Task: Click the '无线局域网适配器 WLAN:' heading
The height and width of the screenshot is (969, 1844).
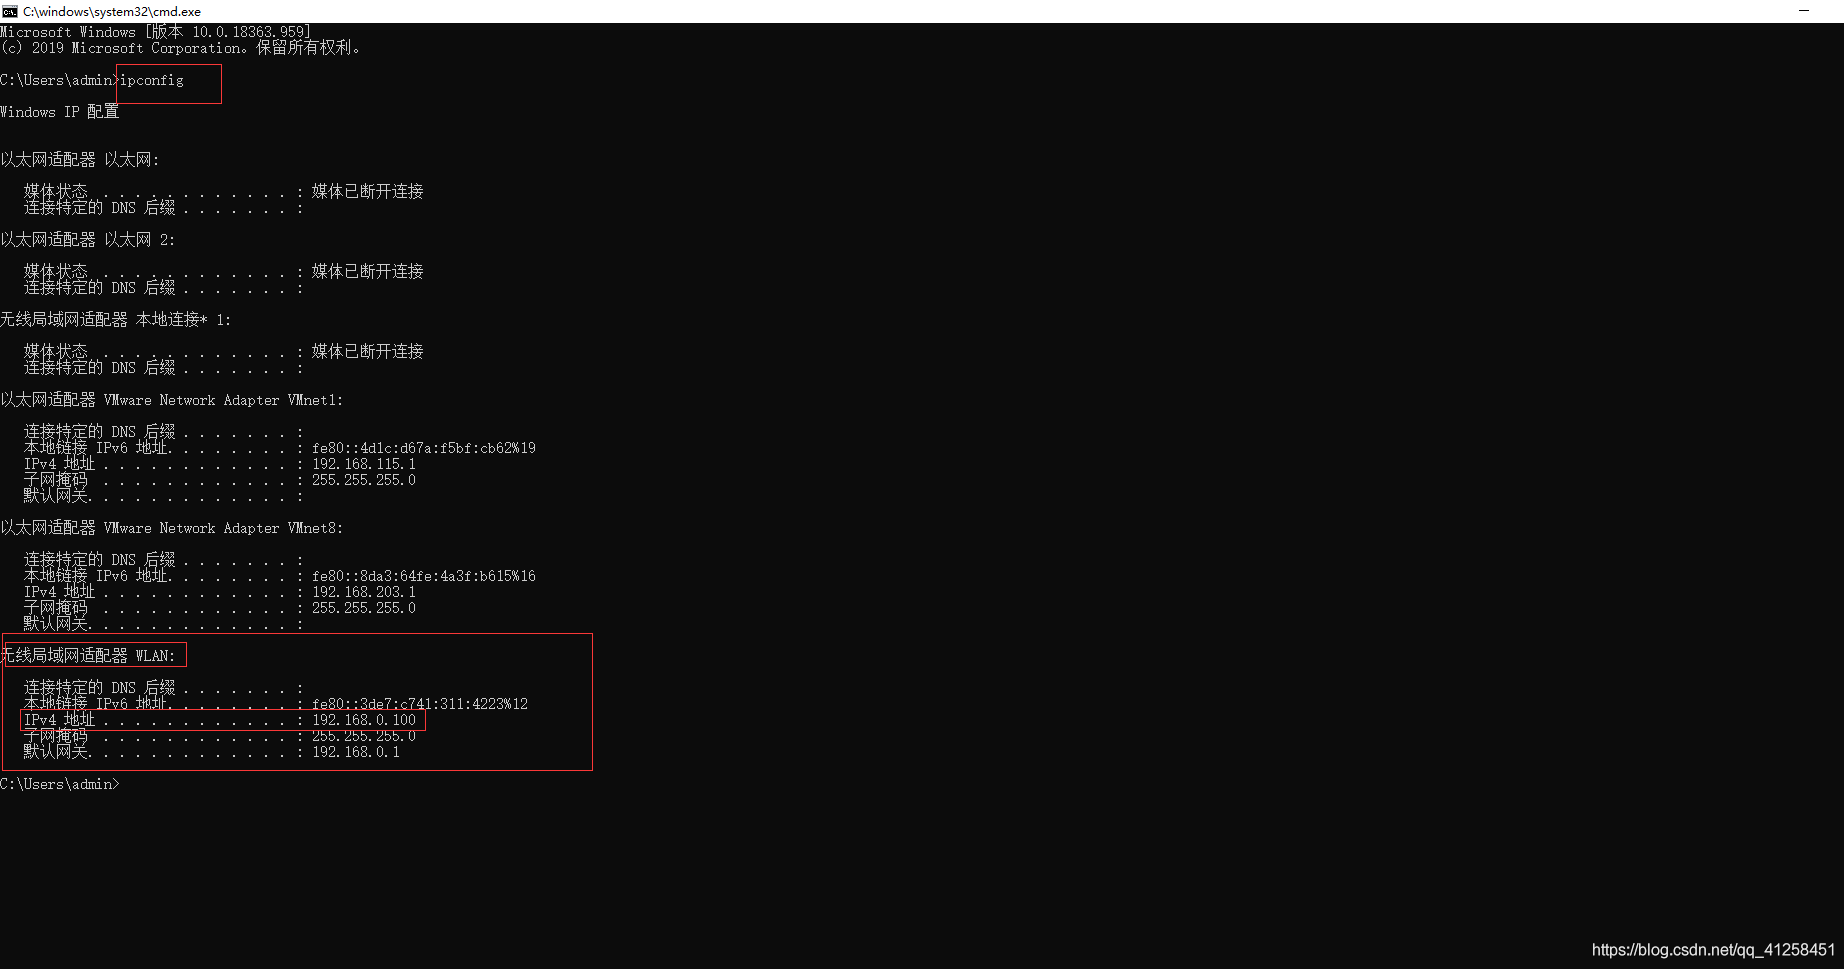Action: click(x=88, y=656)
